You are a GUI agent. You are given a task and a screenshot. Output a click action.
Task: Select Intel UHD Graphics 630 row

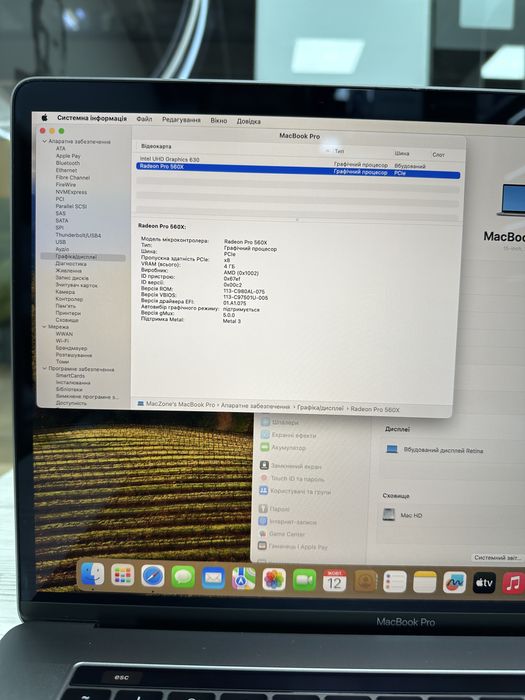coord(297,162)
